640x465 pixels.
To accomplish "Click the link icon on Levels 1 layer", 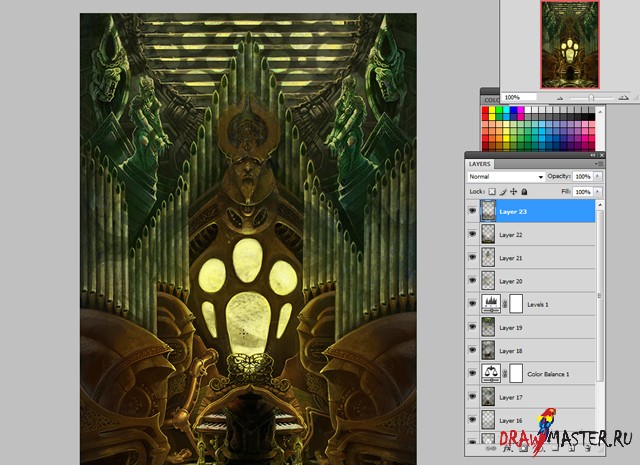I will coord(505,304).
